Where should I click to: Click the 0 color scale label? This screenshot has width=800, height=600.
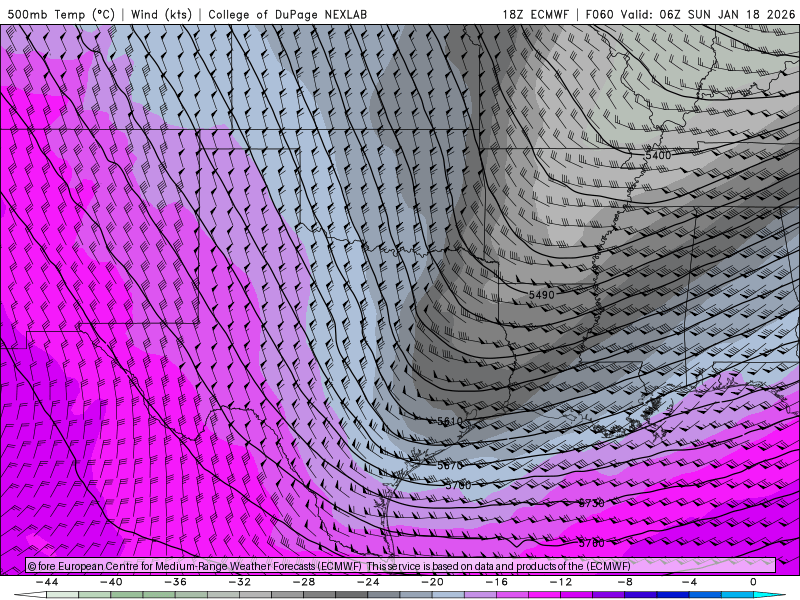[x=753, y=582]
